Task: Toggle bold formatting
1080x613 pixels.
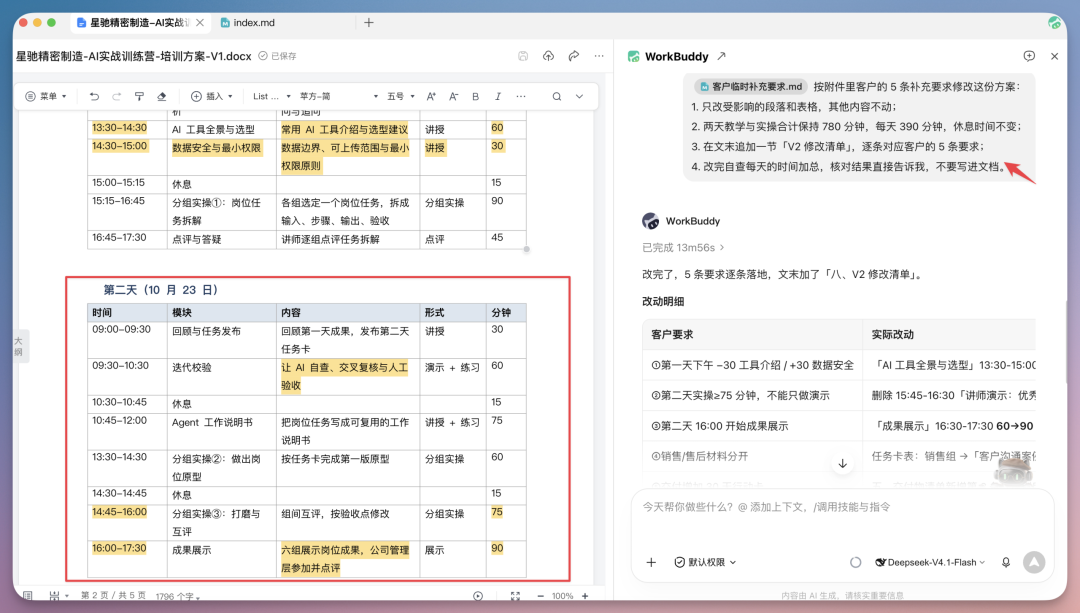Action: [475, 96]
